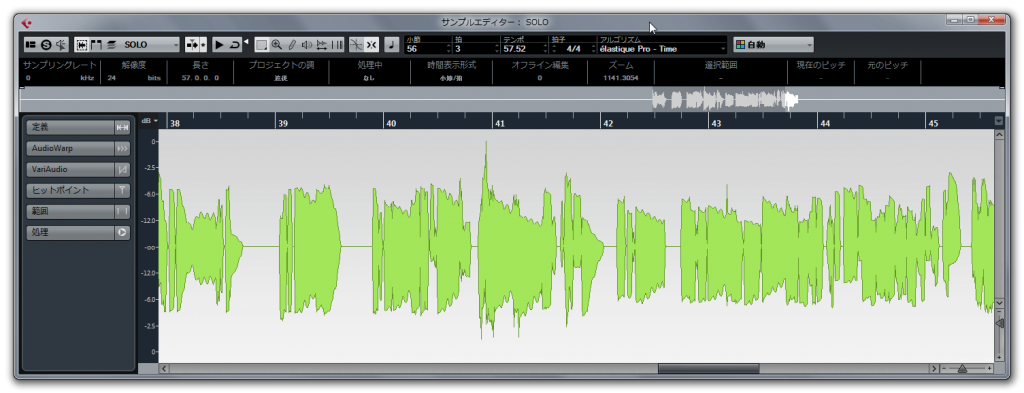Screen dimensions: 1024x393
Task: Toggle acoustic feedback speaker icon
Action: point(61,45)
